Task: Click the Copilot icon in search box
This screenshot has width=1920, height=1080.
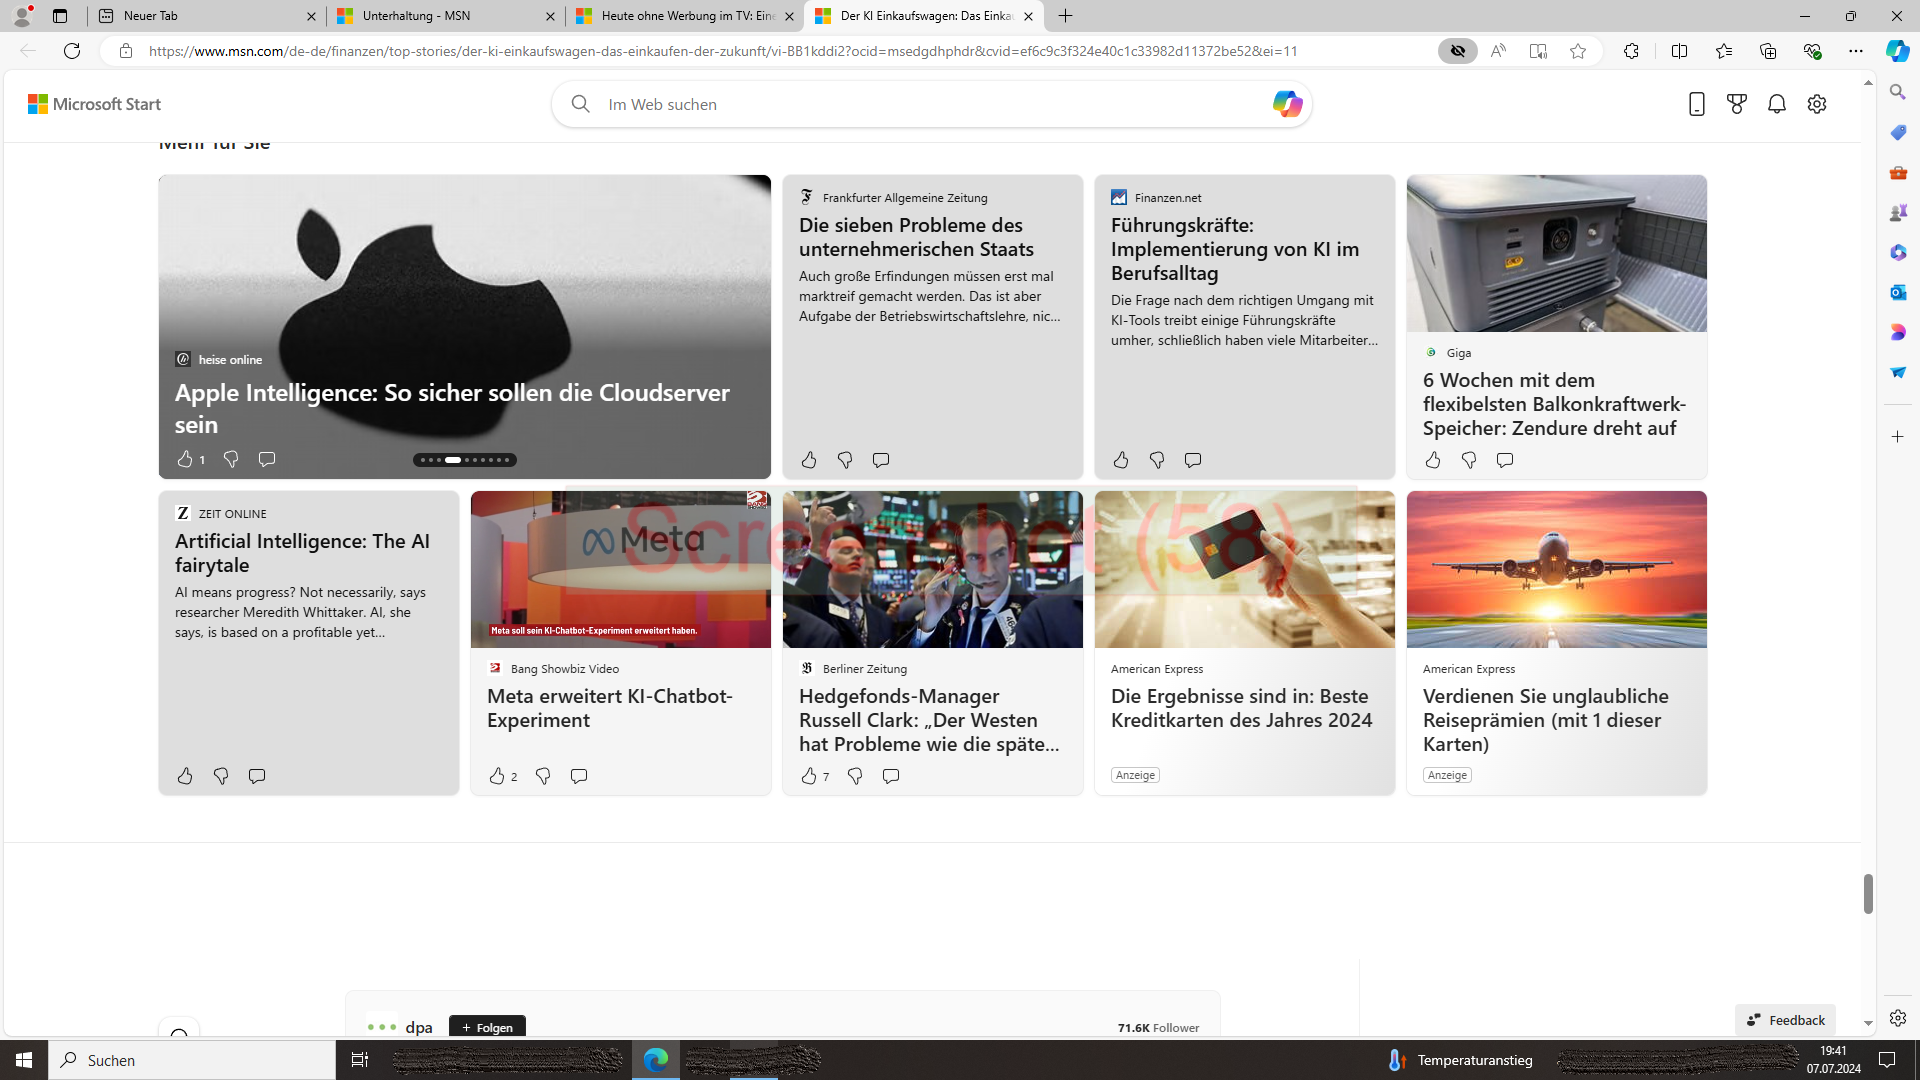Action: 1287,104
